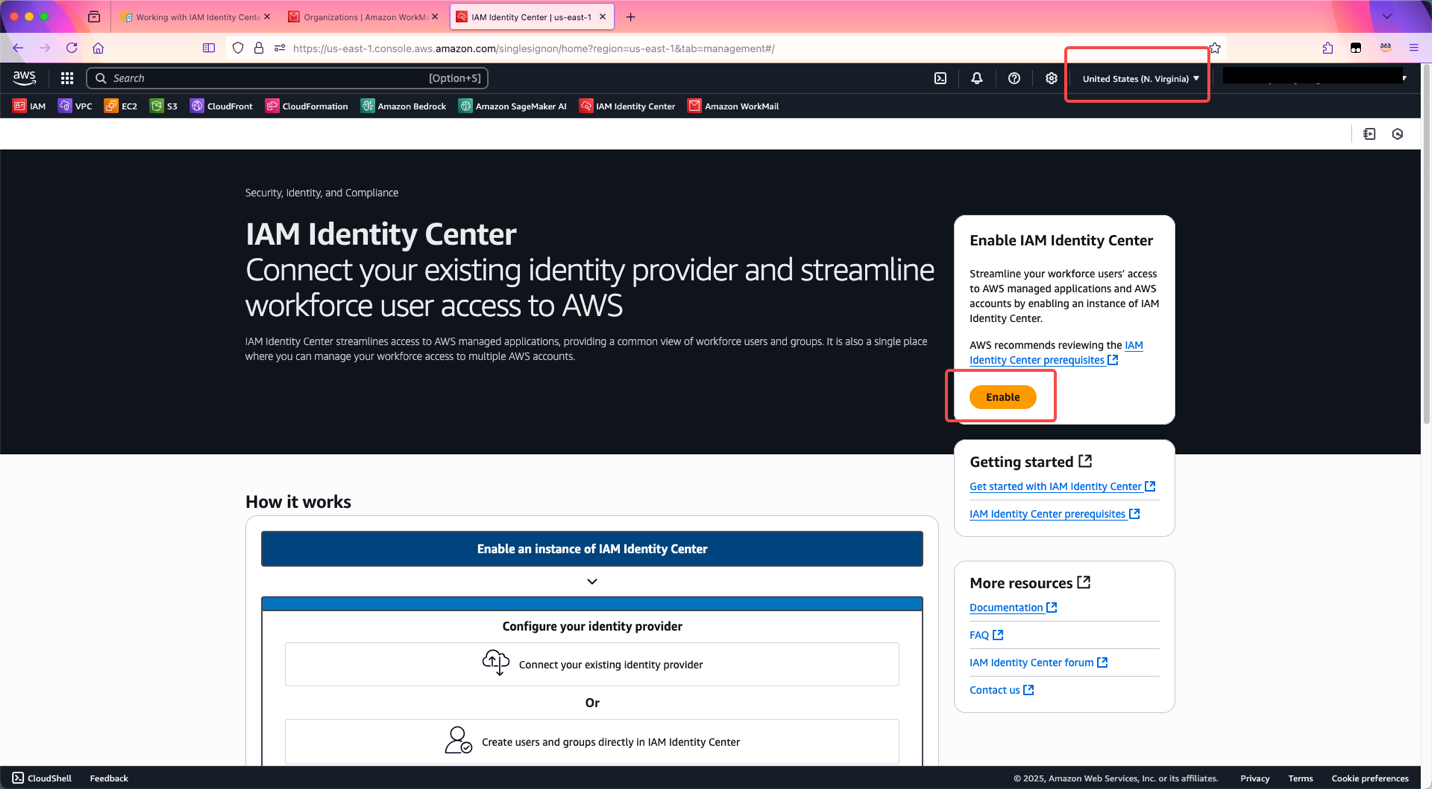
Task: Go back to the previous page
Action: [x=18, y=48]
